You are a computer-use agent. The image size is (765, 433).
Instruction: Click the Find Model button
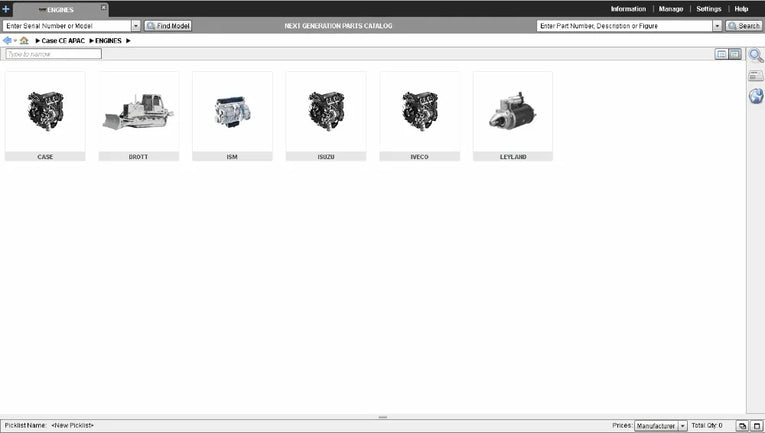[168, 26]
